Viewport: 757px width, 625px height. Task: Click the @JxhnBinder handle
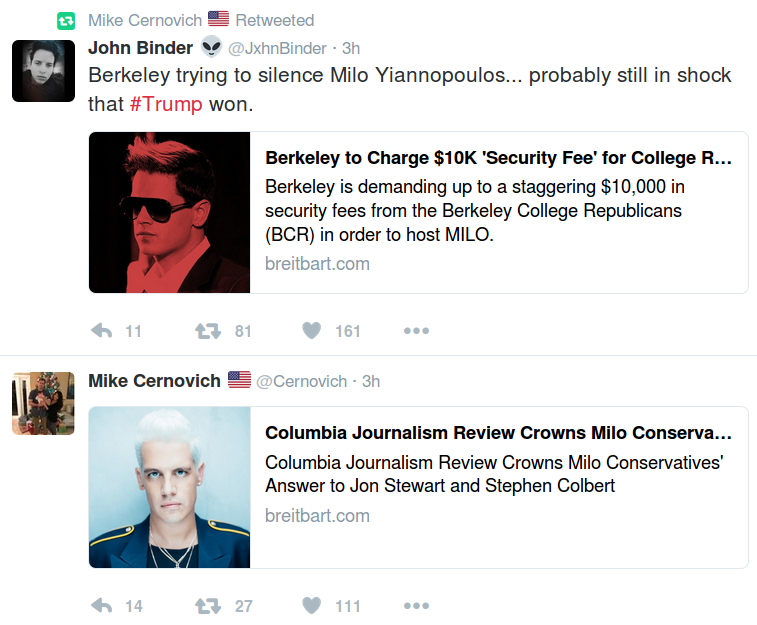[279, 48]
